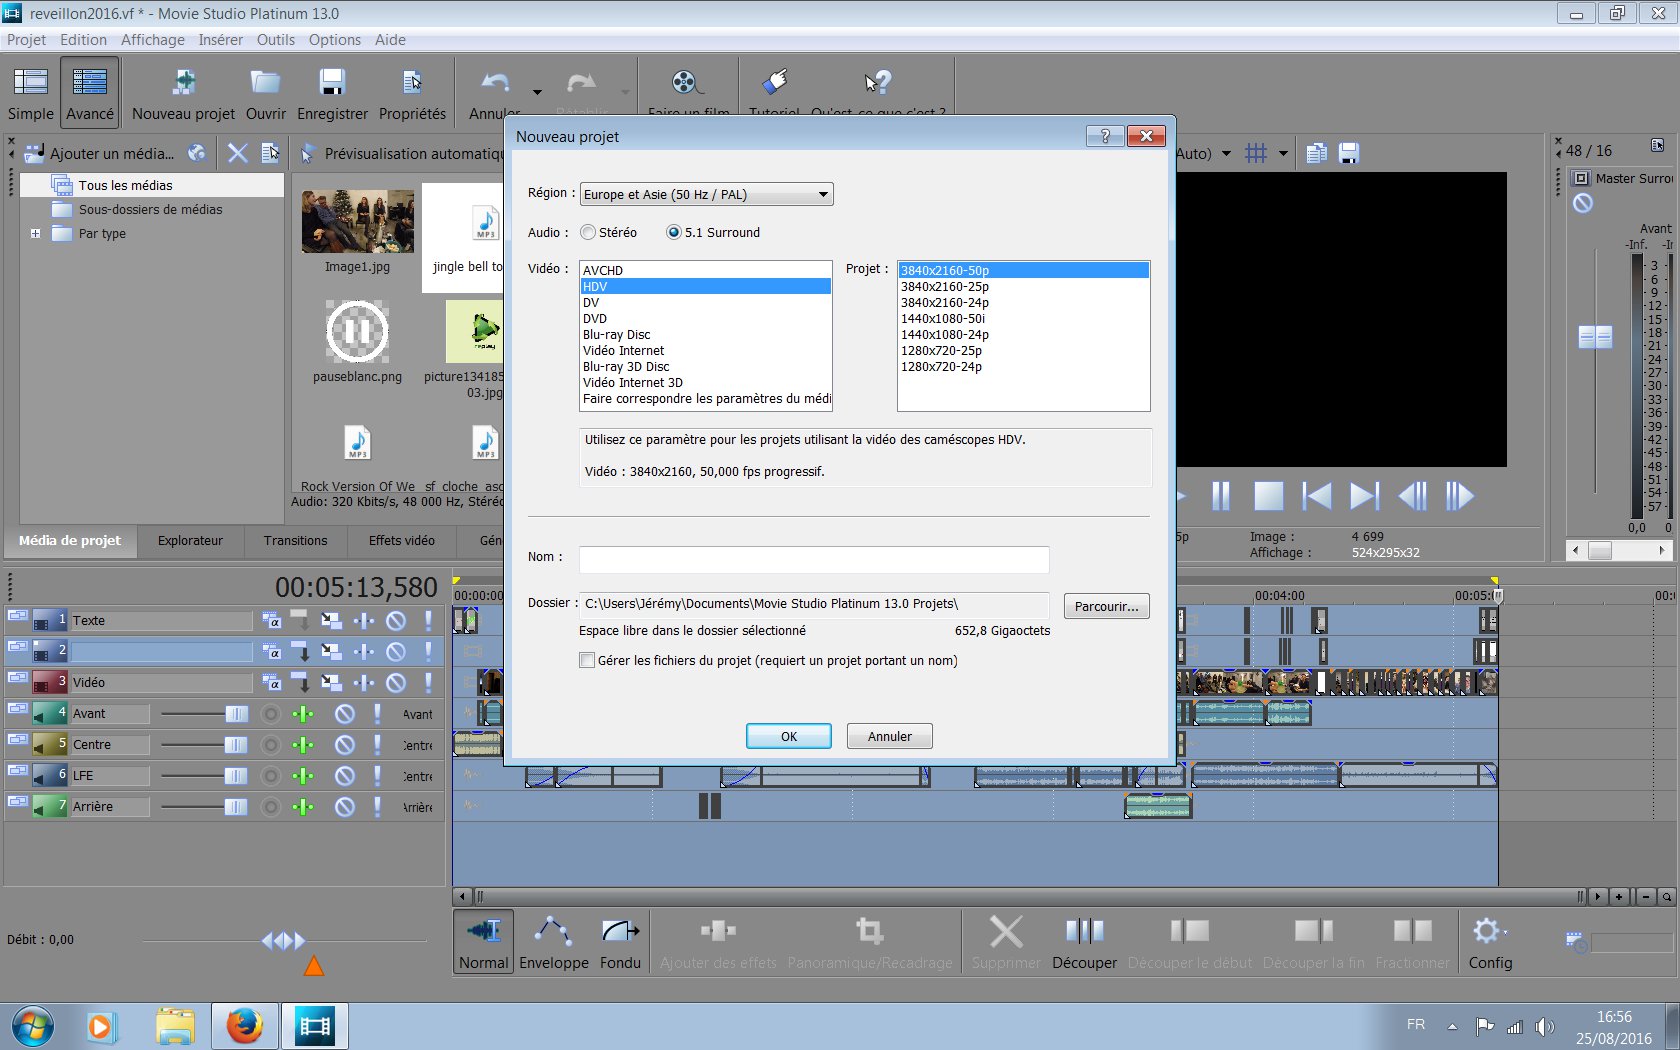Pause the preview playback
The width and height of the screenshot is (1680, 1050).
pyautogui.click(x=1221, y=496)
